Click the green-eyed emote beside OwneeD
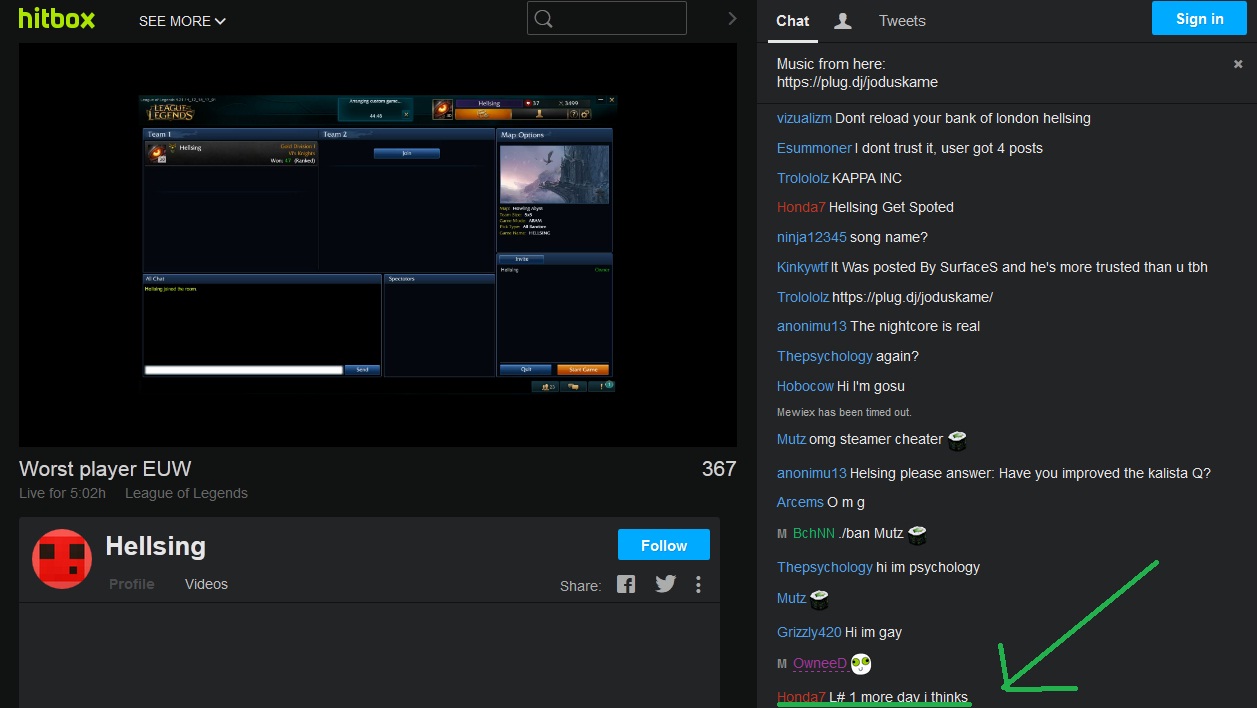1257x708 pixels. pos(861,663)
